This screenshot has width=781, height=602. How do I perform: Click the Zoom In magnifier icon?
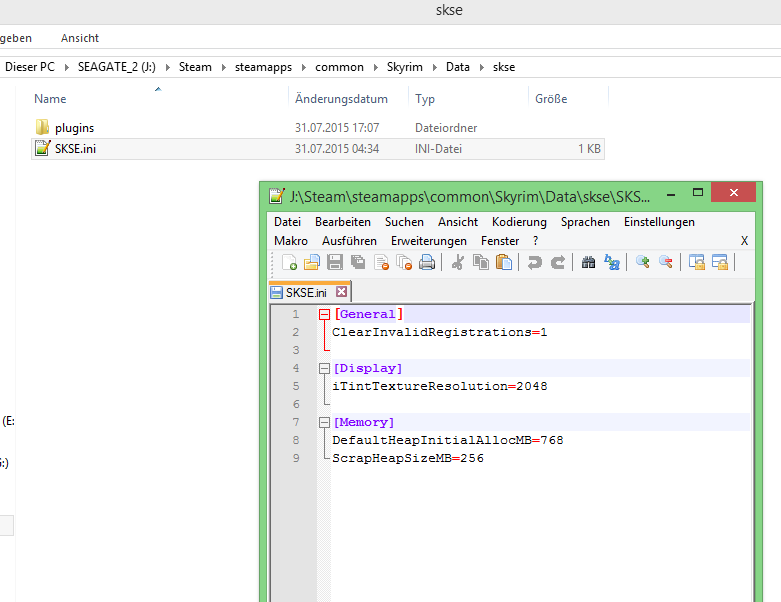[643, 262]
